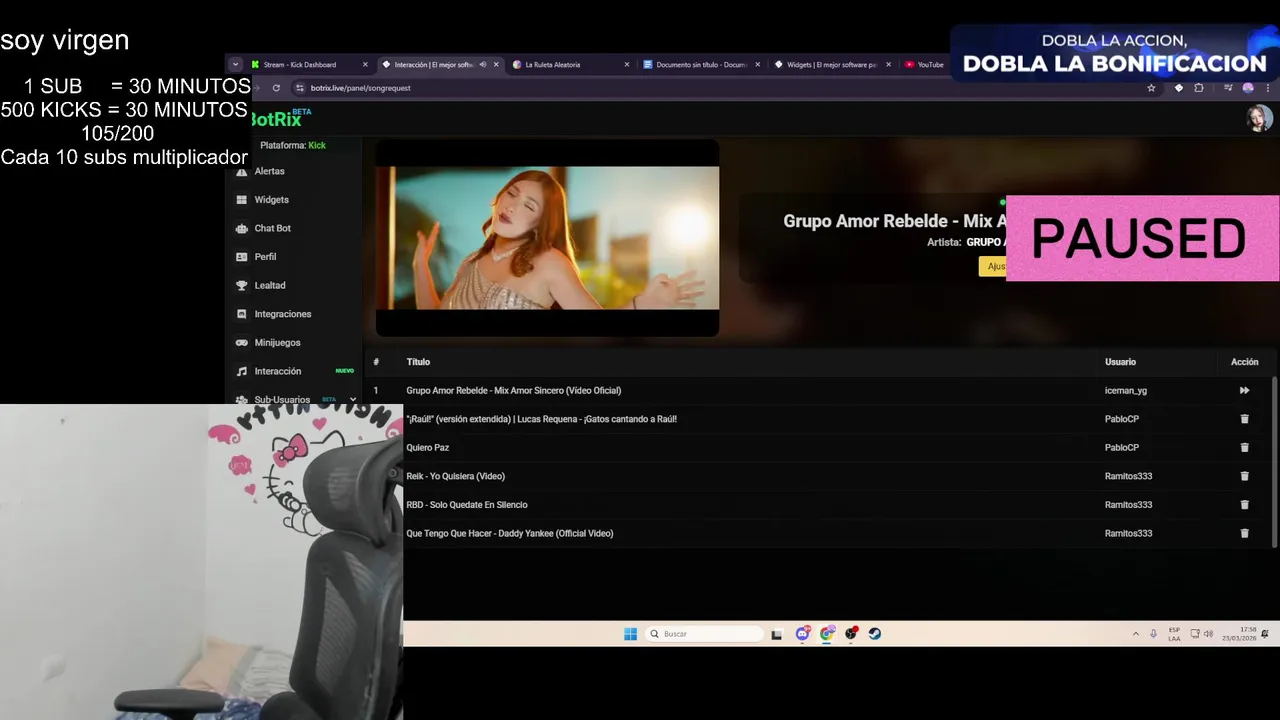
Task: Click the Widgets grid icon
Action: (x=241, y=200)
